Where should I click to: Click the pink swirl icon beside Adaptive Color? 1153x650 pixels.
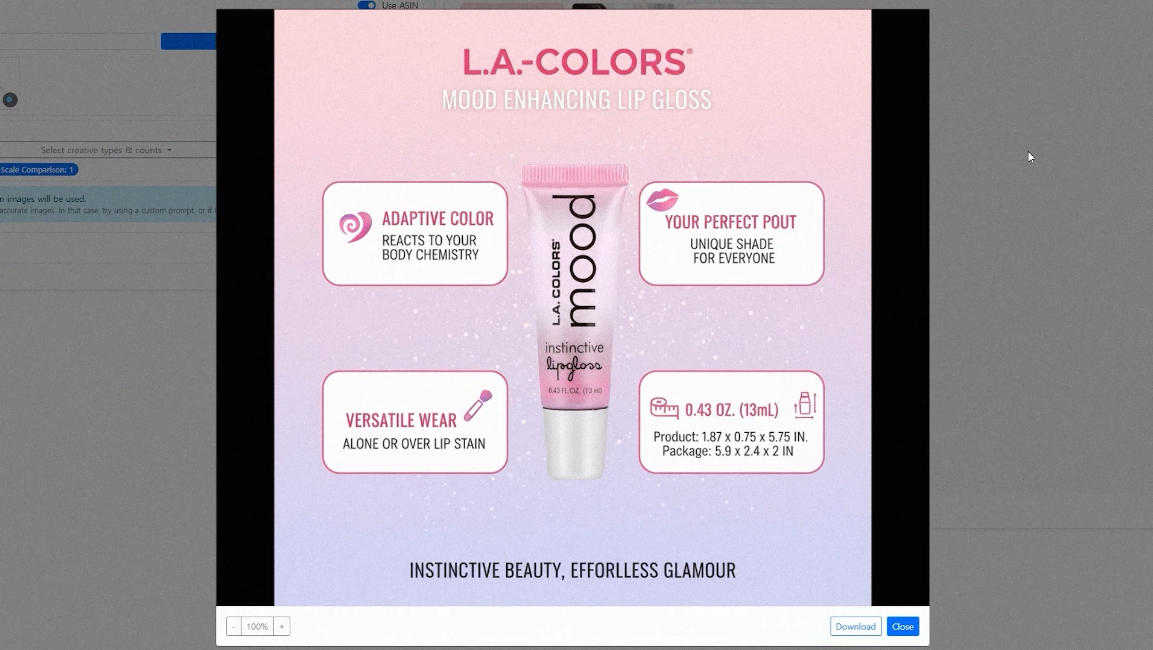point(355,227)
